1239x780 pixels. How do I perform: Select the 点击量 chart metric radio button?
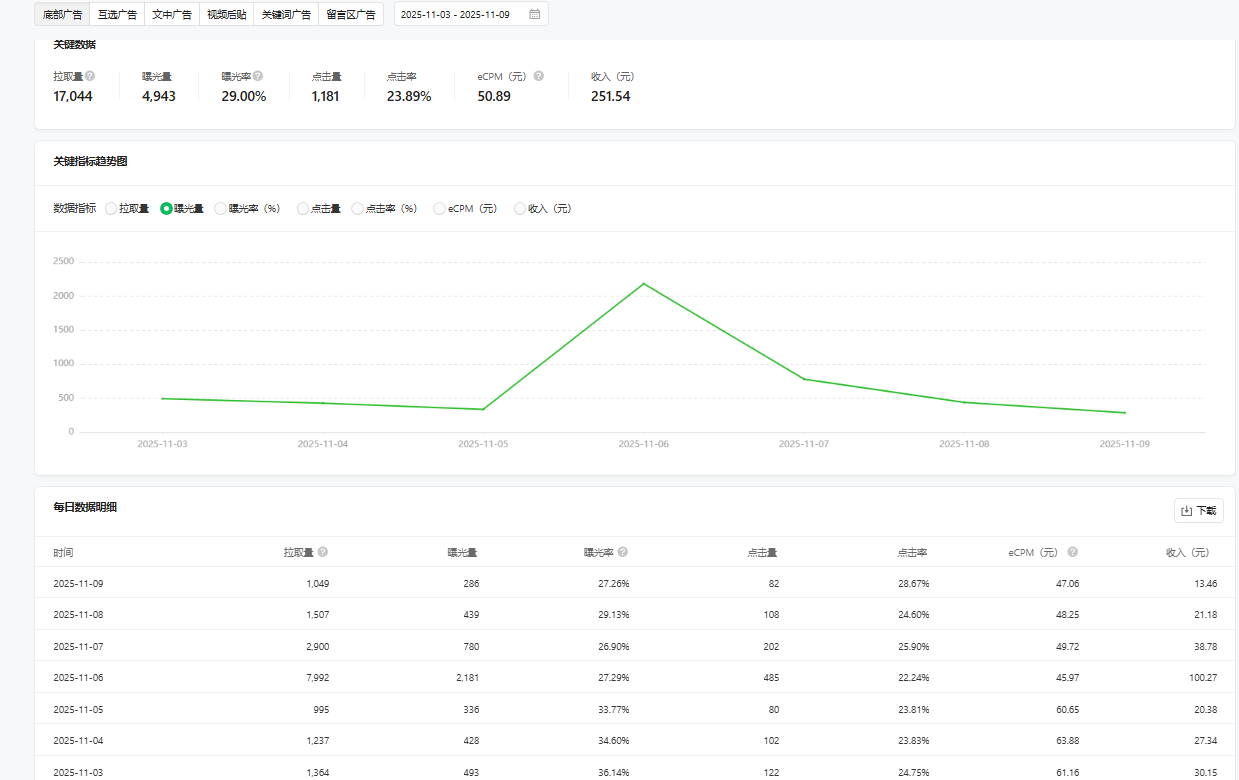point(303,209)
